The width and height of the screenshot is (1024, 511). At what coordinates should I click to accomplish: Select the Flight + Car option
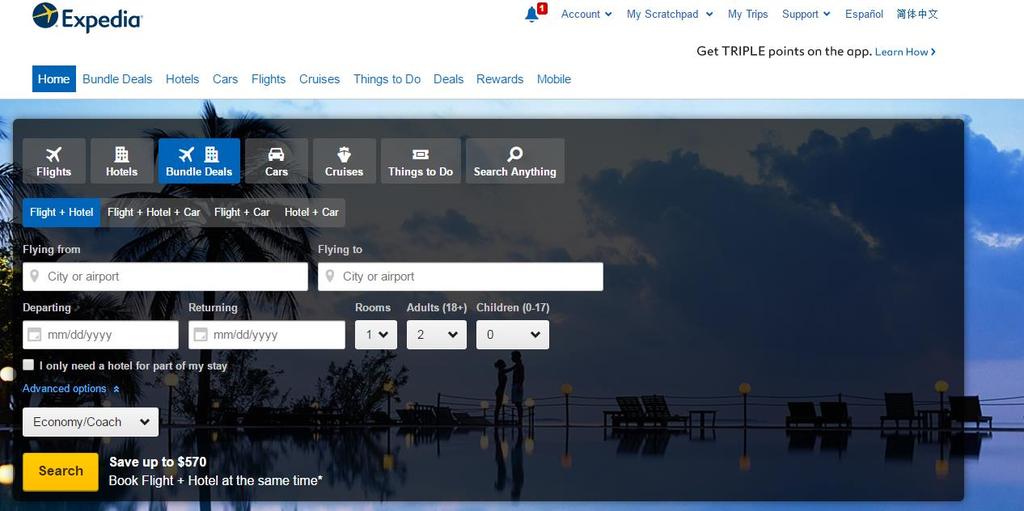click(242, 212)
